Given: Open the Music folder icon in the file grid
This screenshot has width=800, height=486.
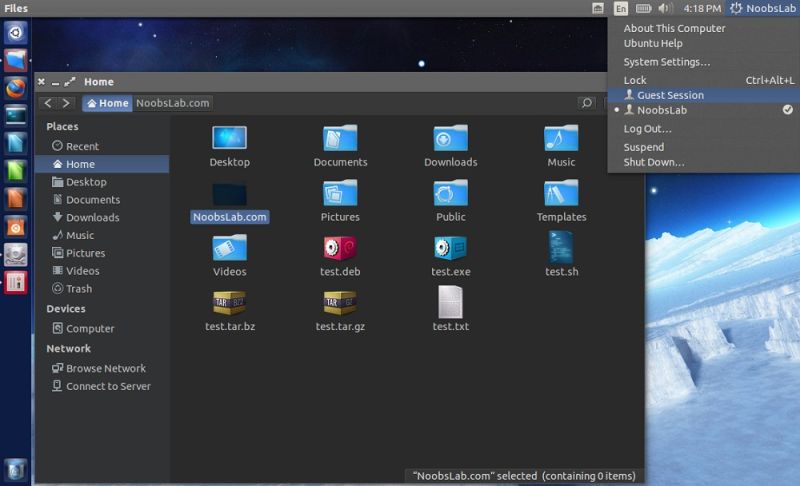Looking at the screenshot, I should (561, 138).
